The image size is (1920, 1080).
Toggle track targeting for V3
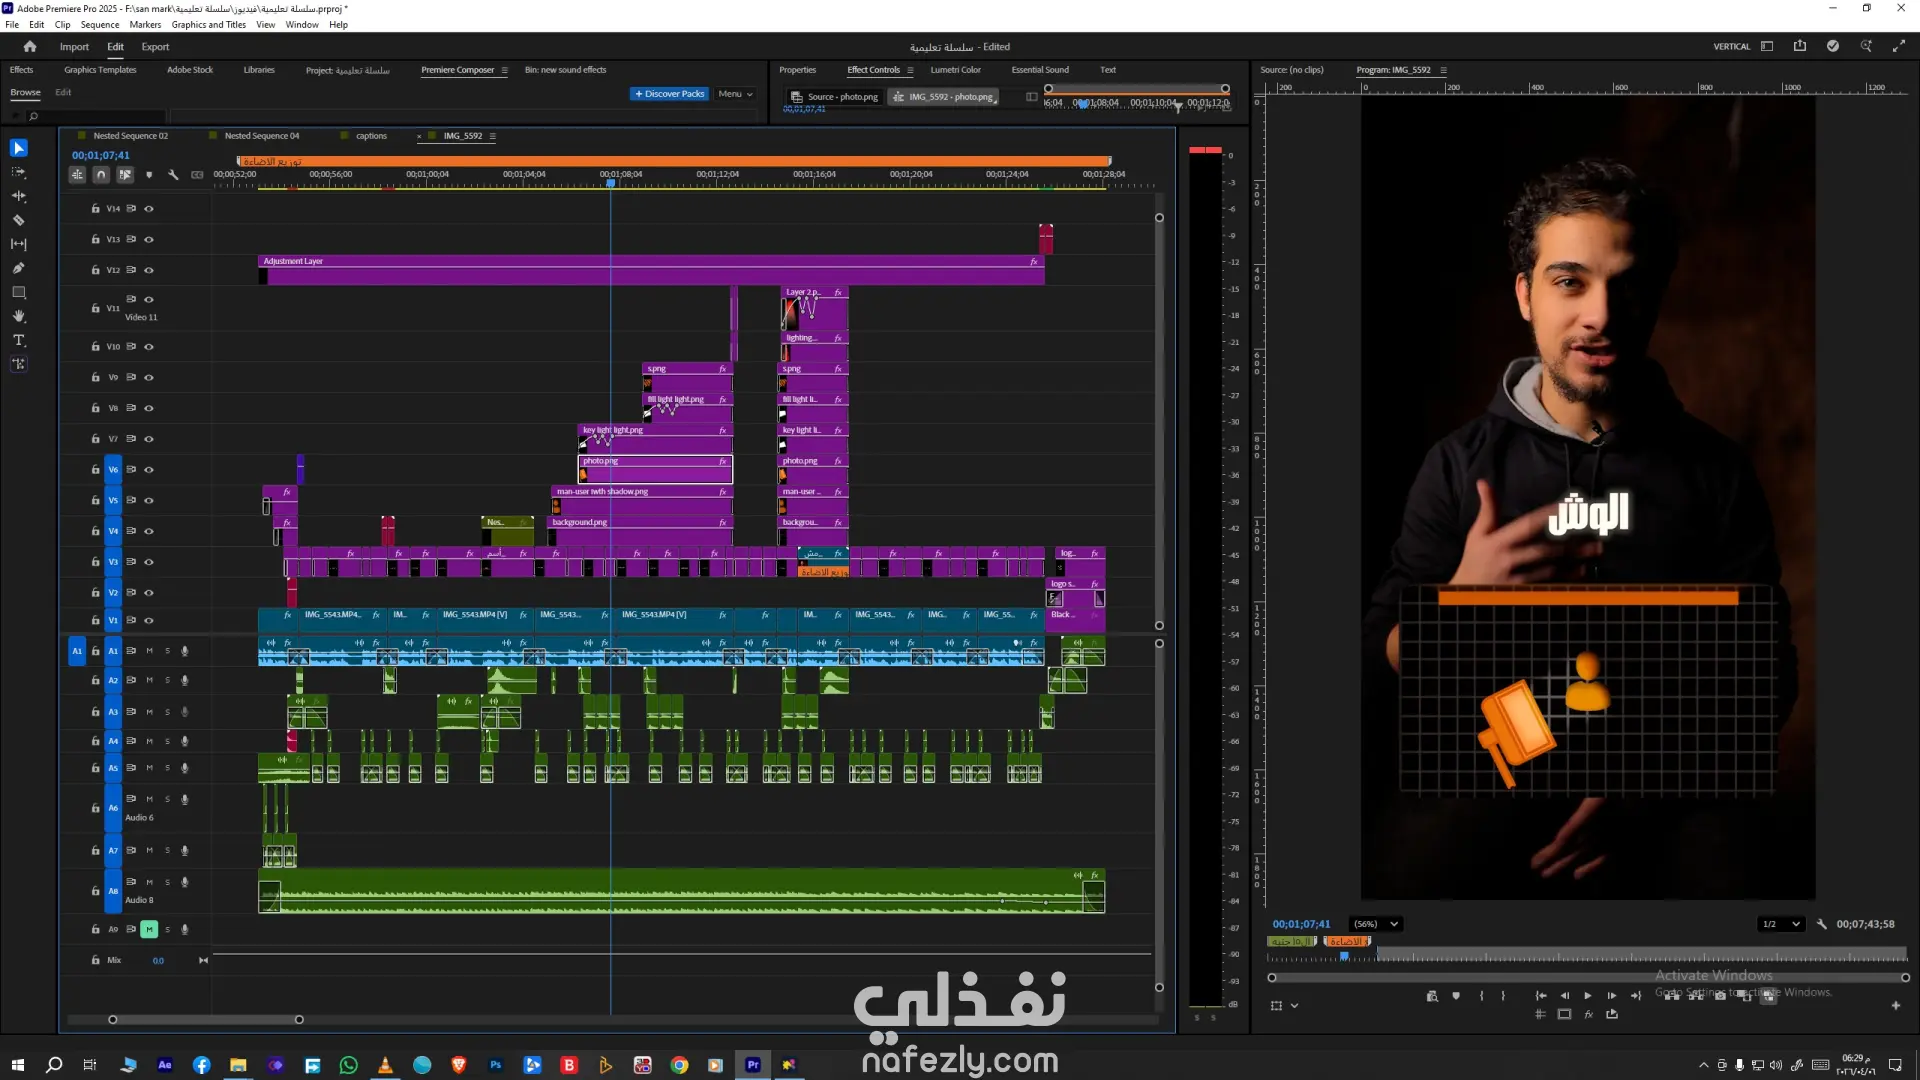pos(113,562)
